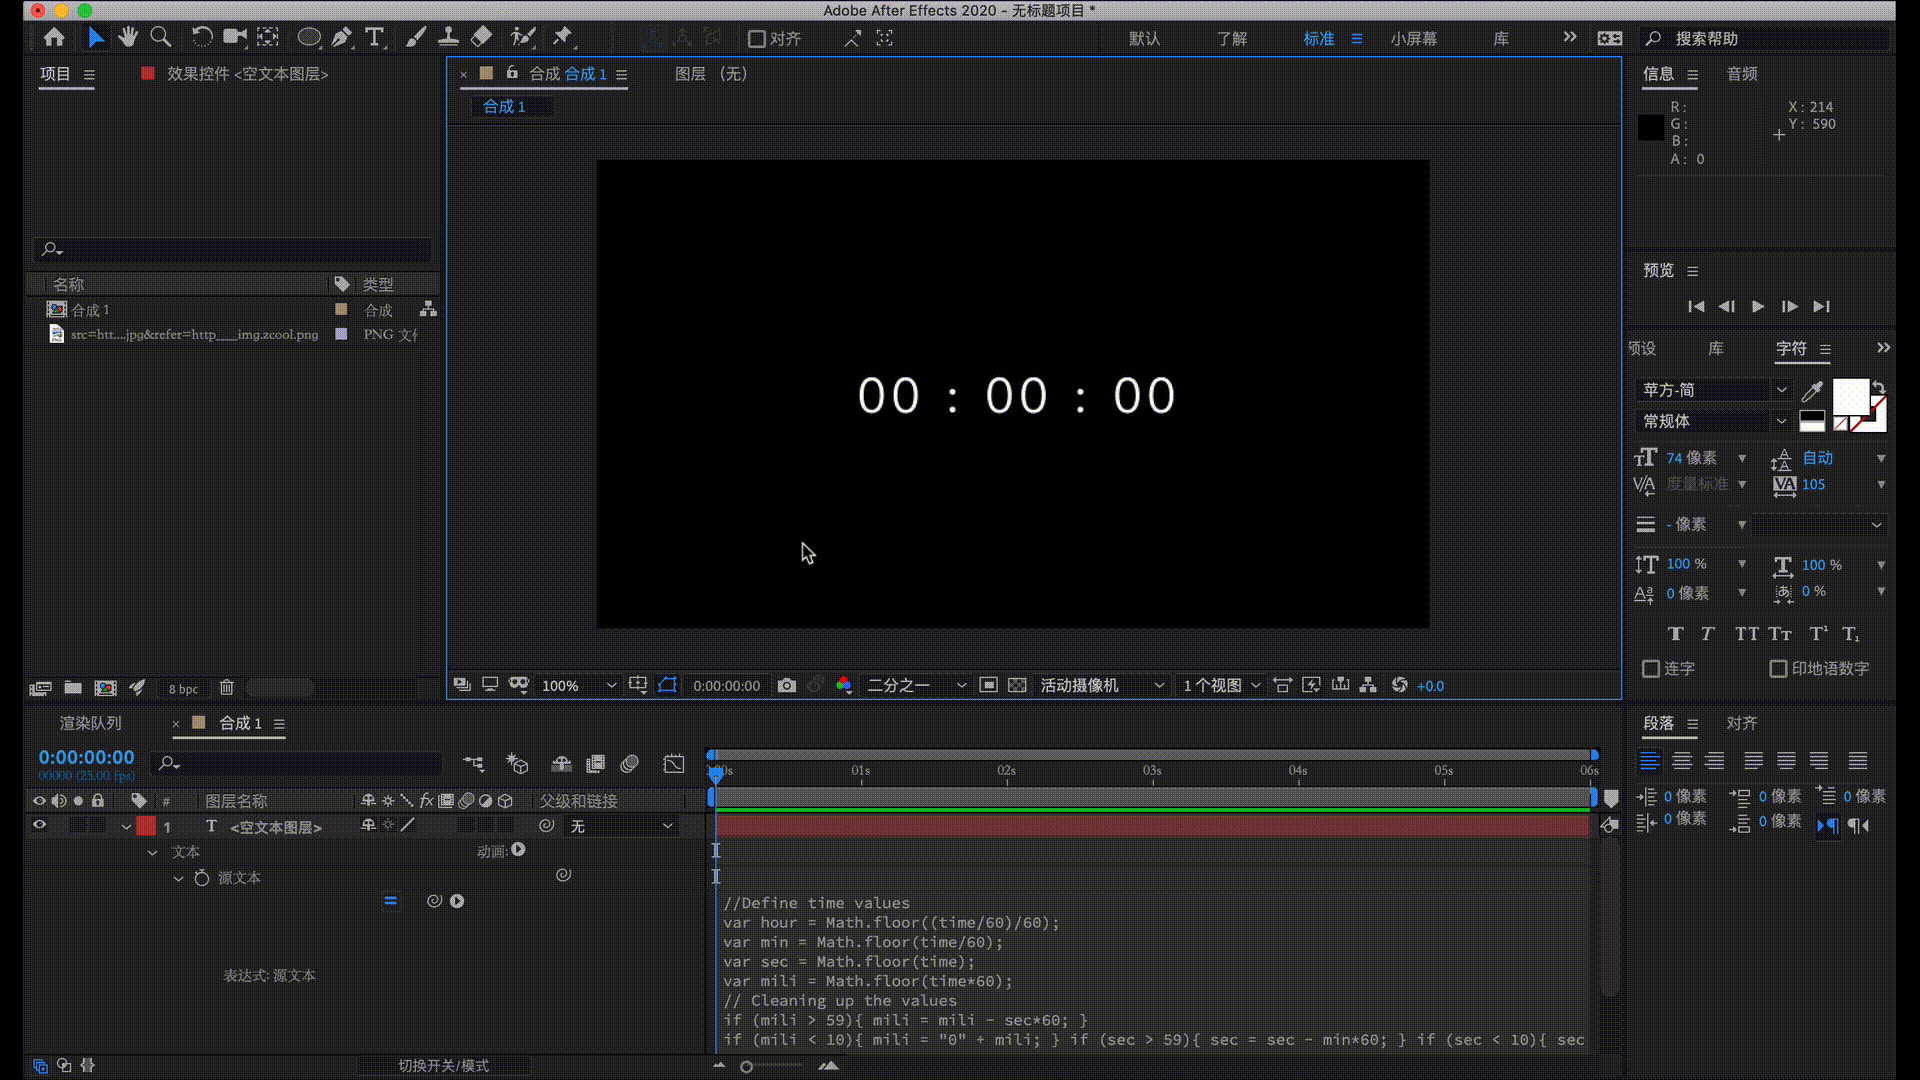
Task: Open the graph editor icon
Action: (674, 764)
